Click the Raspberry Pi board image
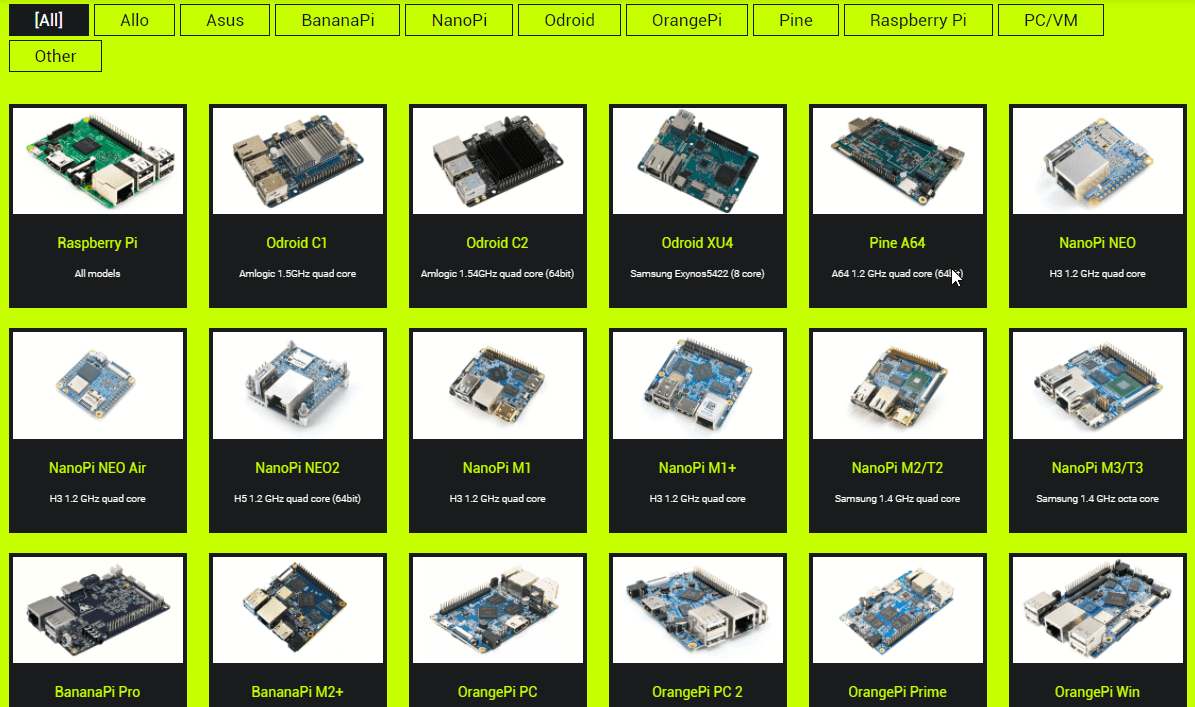This screenshot has width=1195, height=707. click(98, 160)
